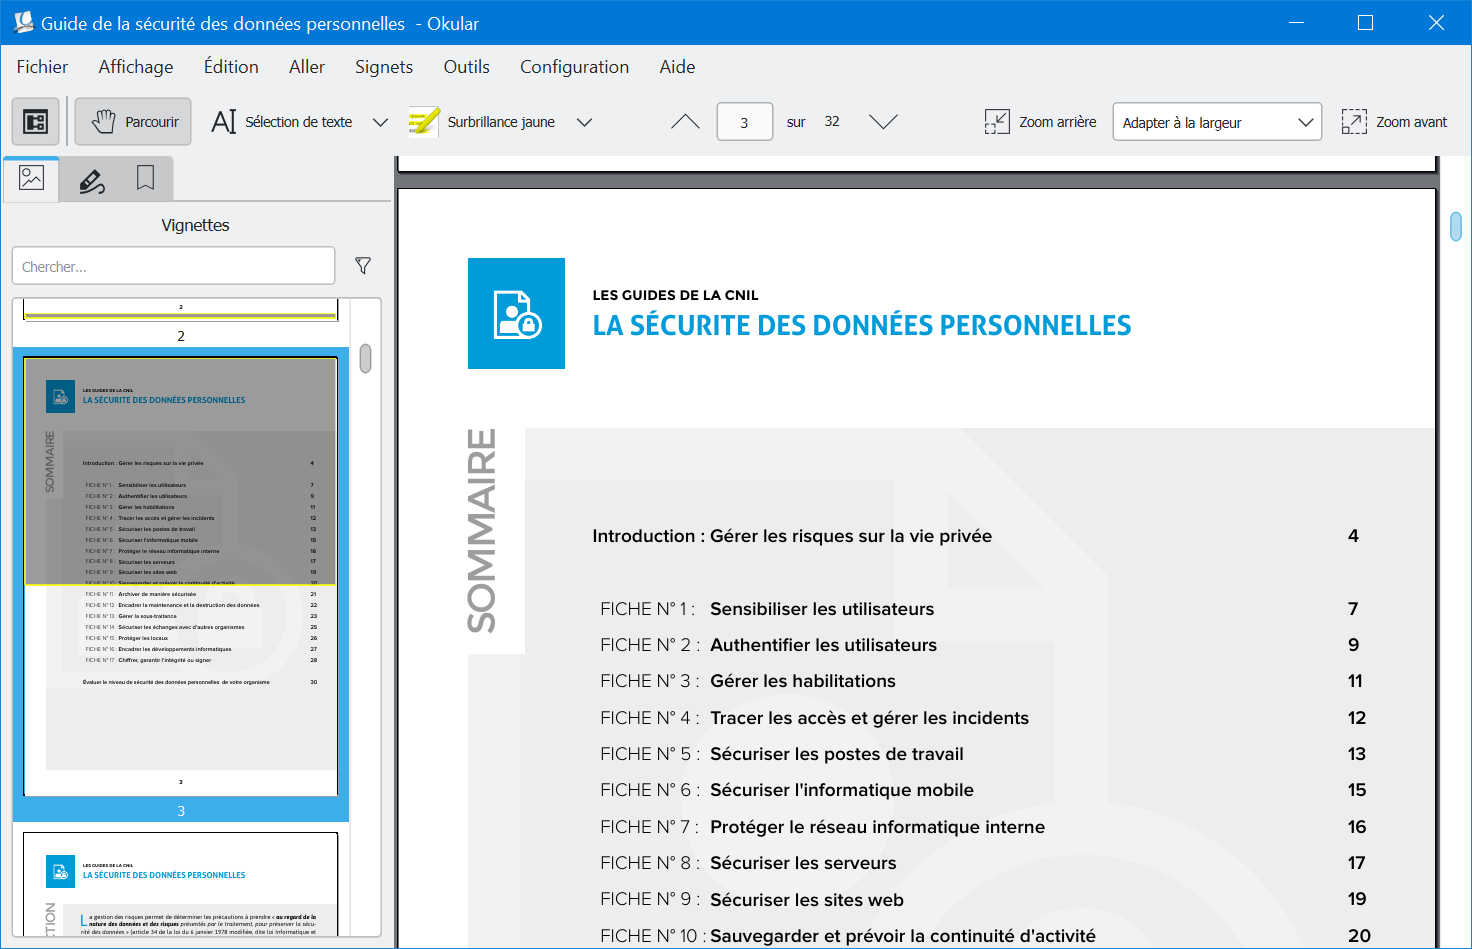Click the Vignettes panel title
Viewport: 1472px width, 949px height.
pyautogui.click(x=195, y=225)
